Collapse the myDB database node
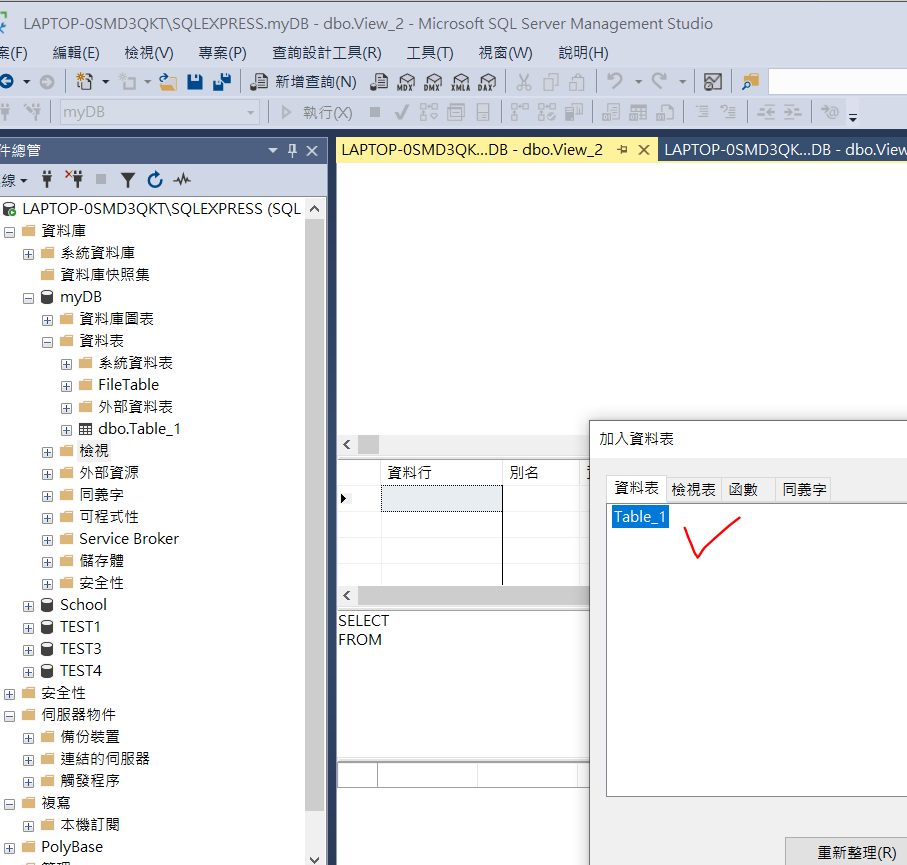The width and height of the screenshot is (907, 865). [x=28, y=299]
